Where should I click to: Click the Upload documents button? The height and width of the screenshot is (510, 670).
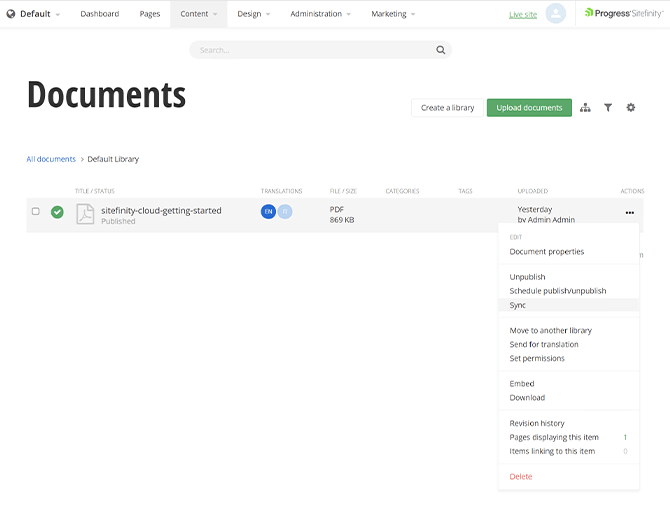click(529, 108)
